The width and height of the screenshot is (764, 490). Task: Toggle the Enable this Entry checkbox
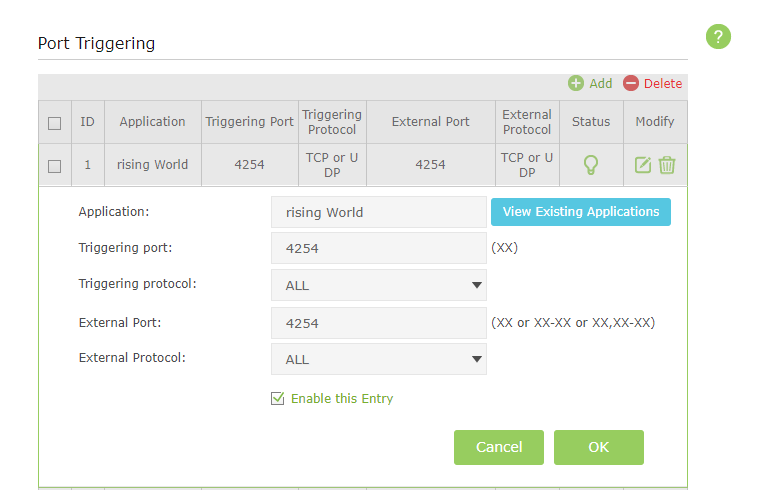pos(278,399)
